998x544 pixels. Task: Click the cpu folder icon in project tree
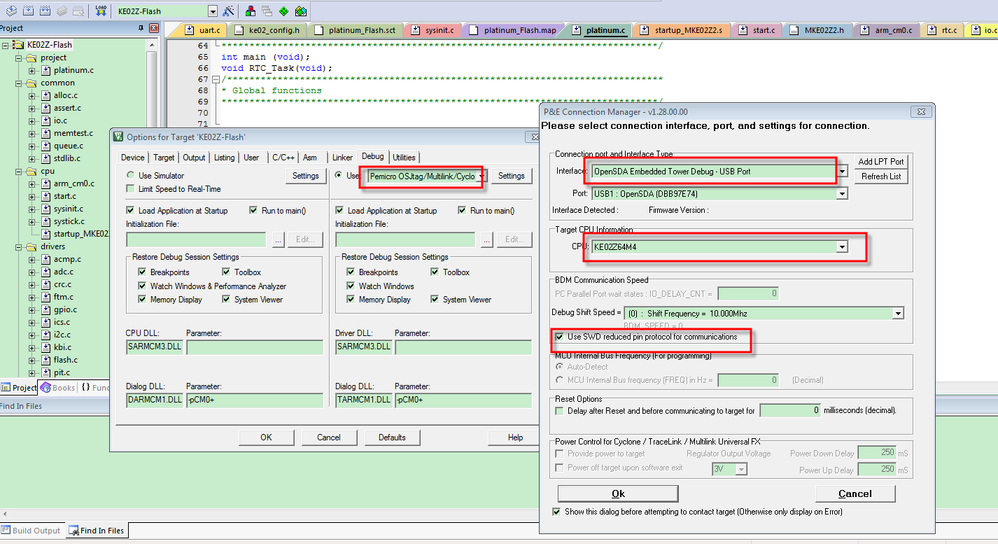pyautogui.click(x=31, y=171)
